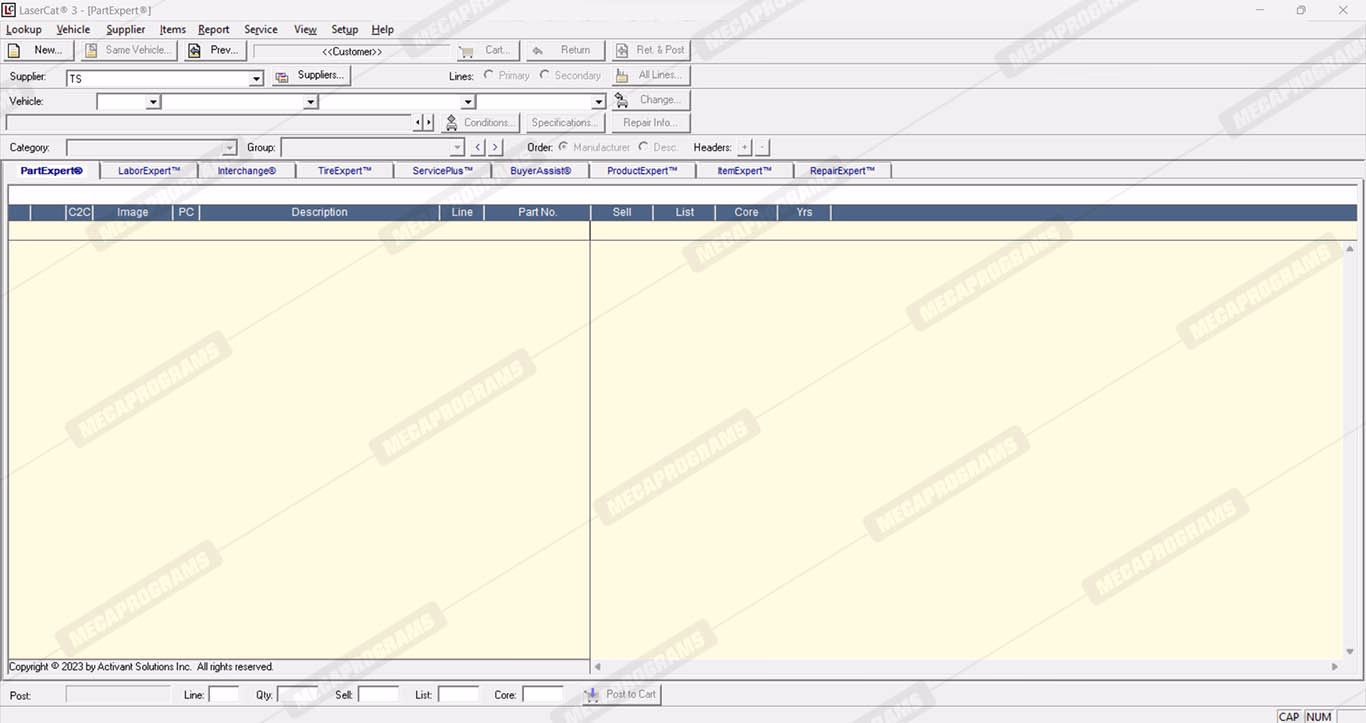Switch to the LaborExpert tab
This screenshot has height=723, width=1366.
pos(149,171)
